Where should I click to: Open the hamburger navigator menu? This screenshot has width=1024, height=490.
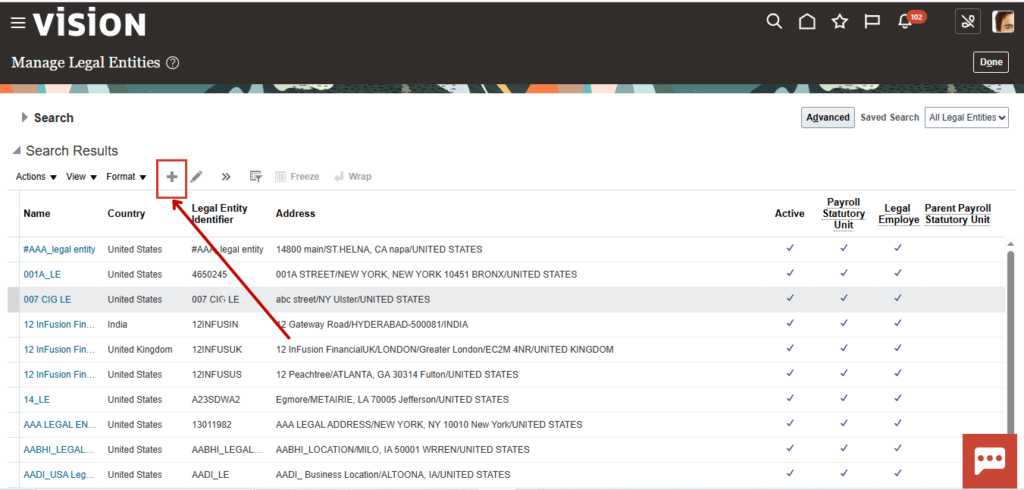18,24
